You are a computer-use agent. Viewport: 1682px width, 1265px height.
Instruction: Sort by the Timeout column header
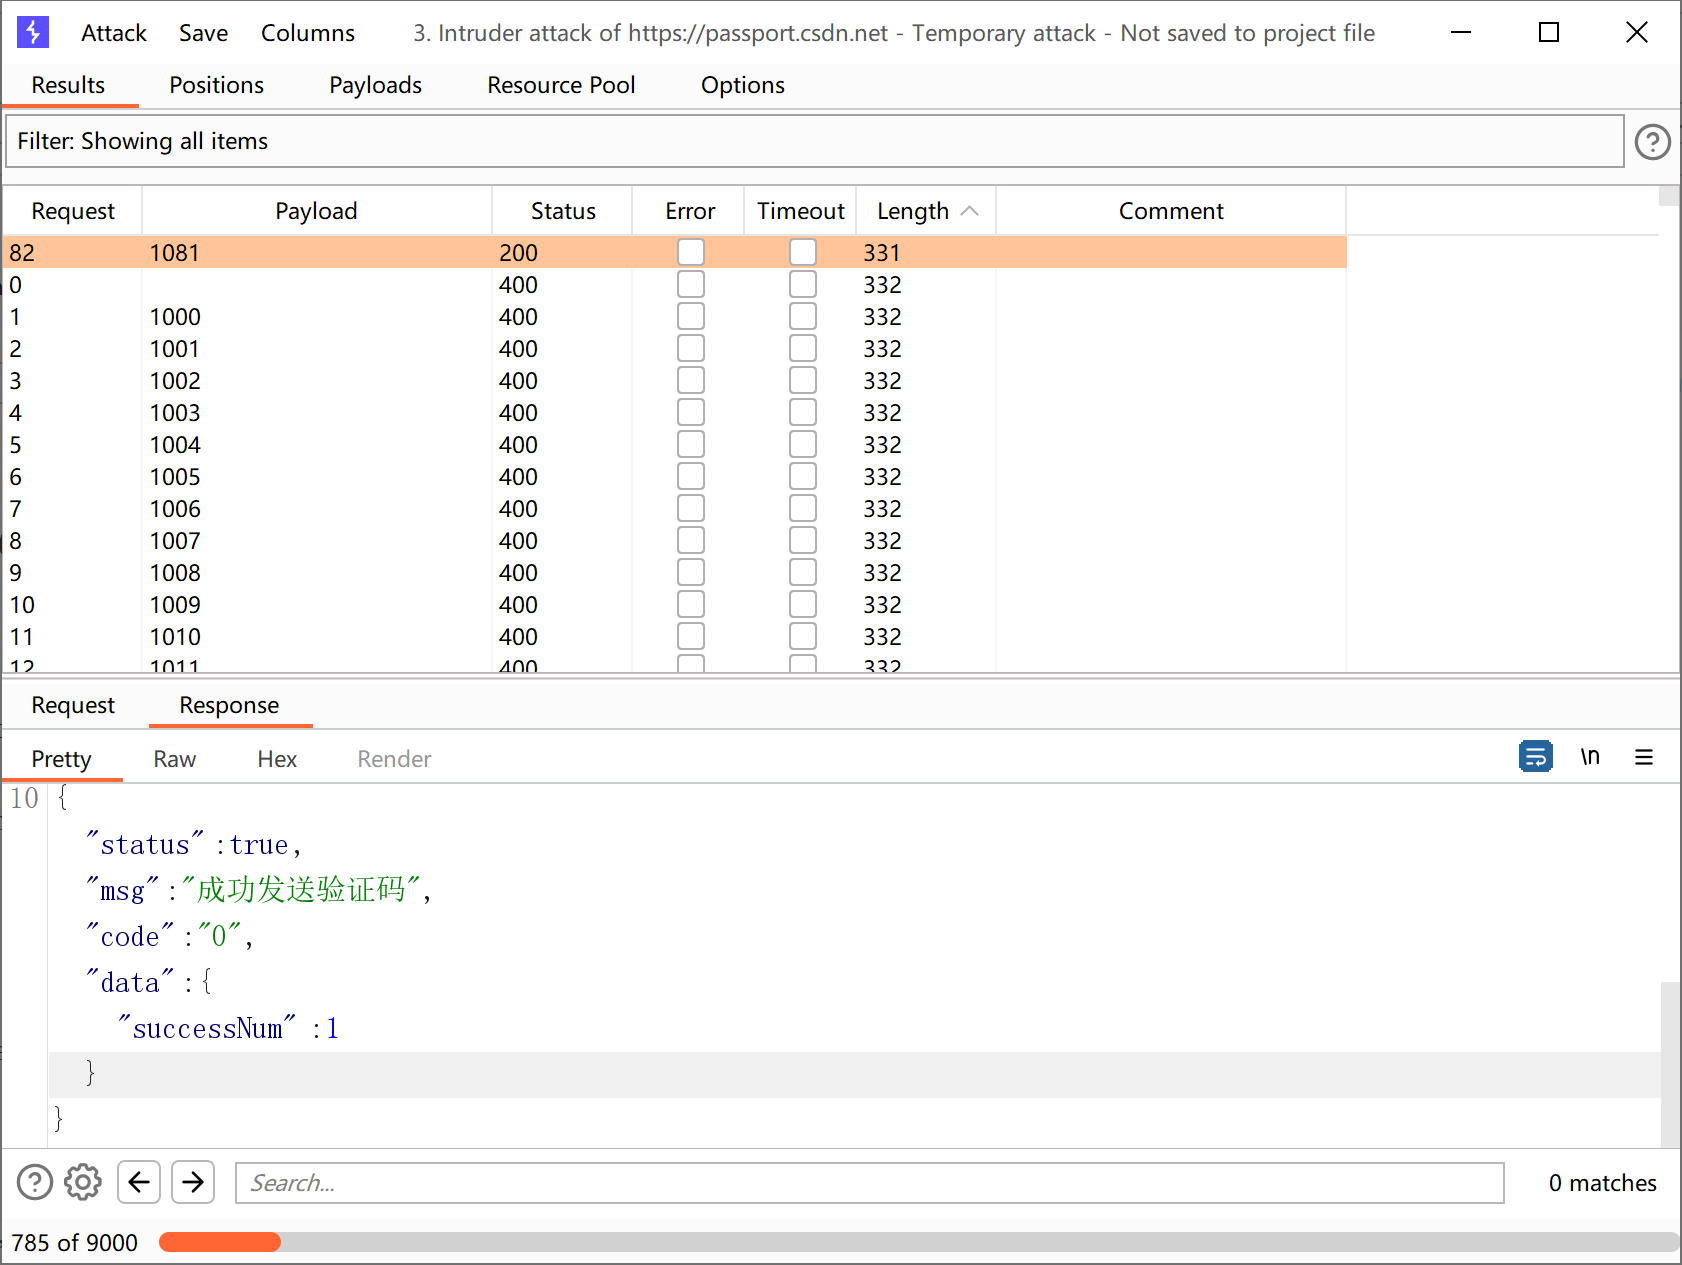point(801,211)
